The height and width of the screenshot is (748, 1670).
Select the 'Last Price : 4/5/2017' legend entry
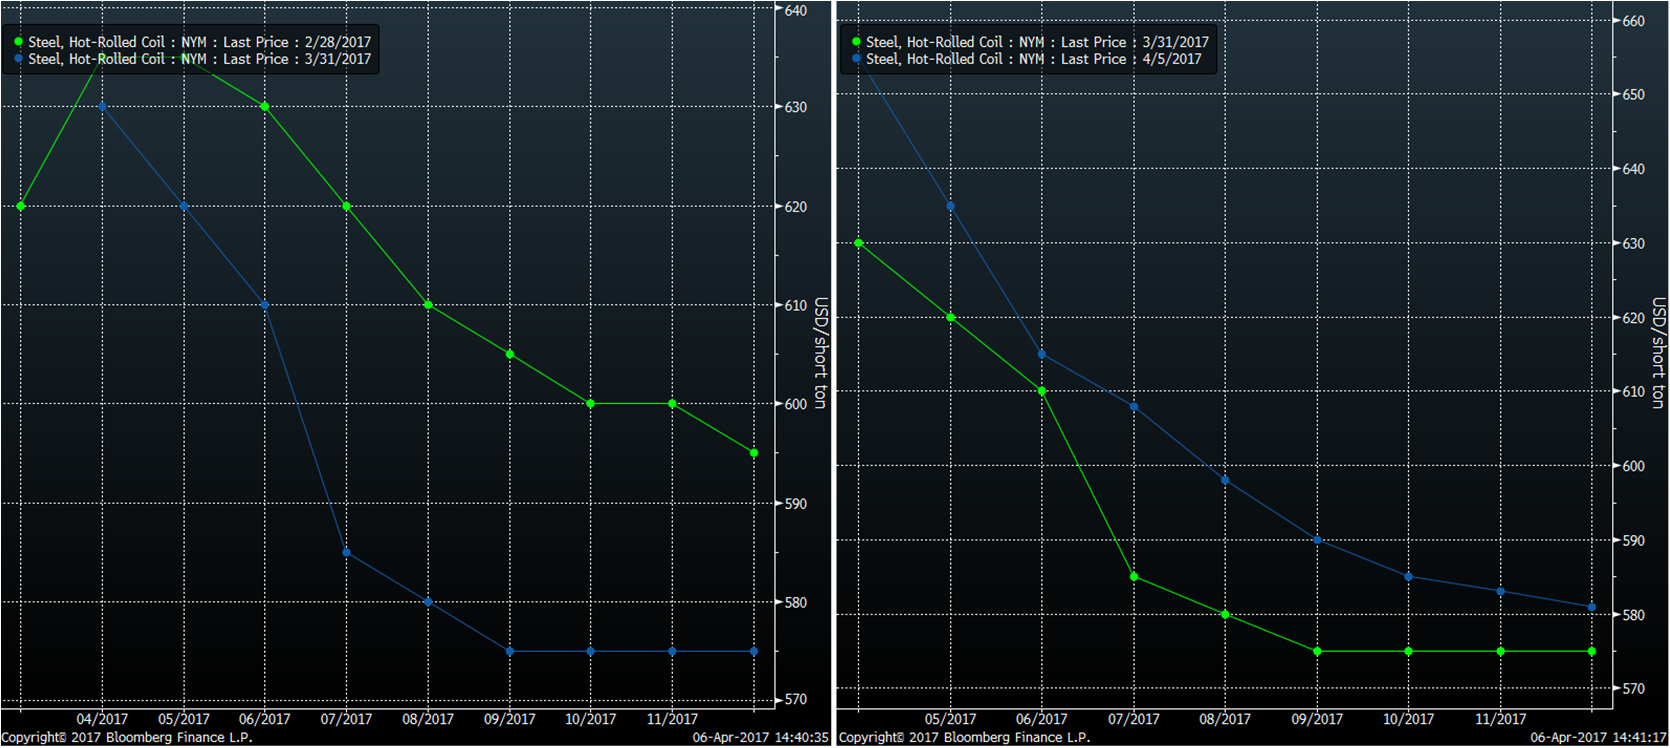pos(1034,59)
